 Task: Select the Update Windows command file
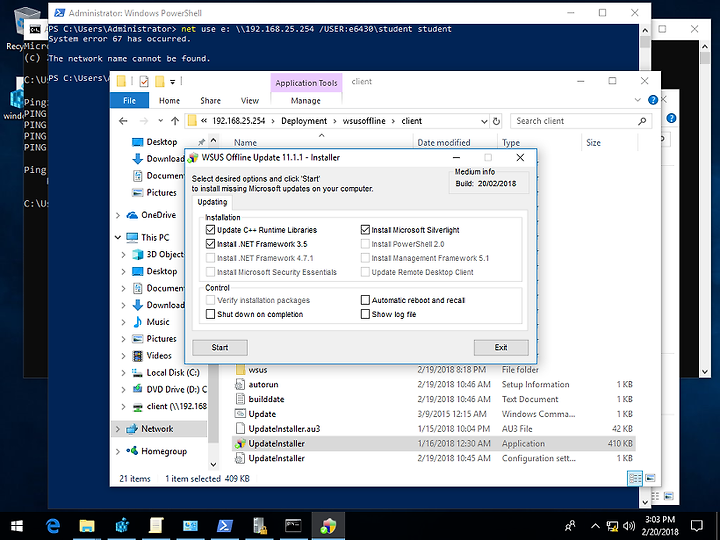pos(434,414)
